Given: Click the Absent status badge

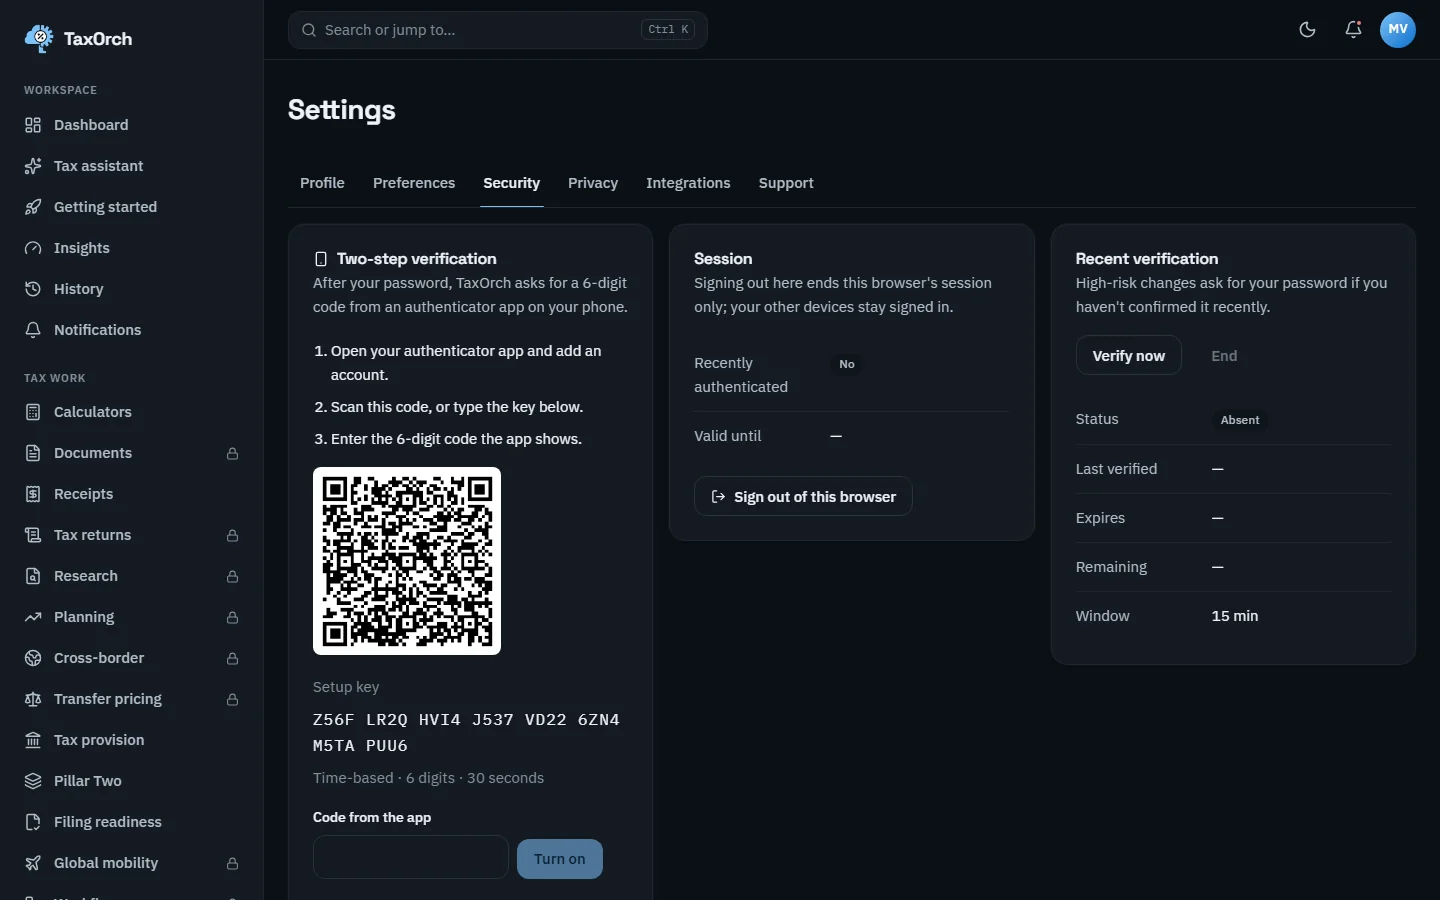Looking at the screenshot, I should (1240, 420).
